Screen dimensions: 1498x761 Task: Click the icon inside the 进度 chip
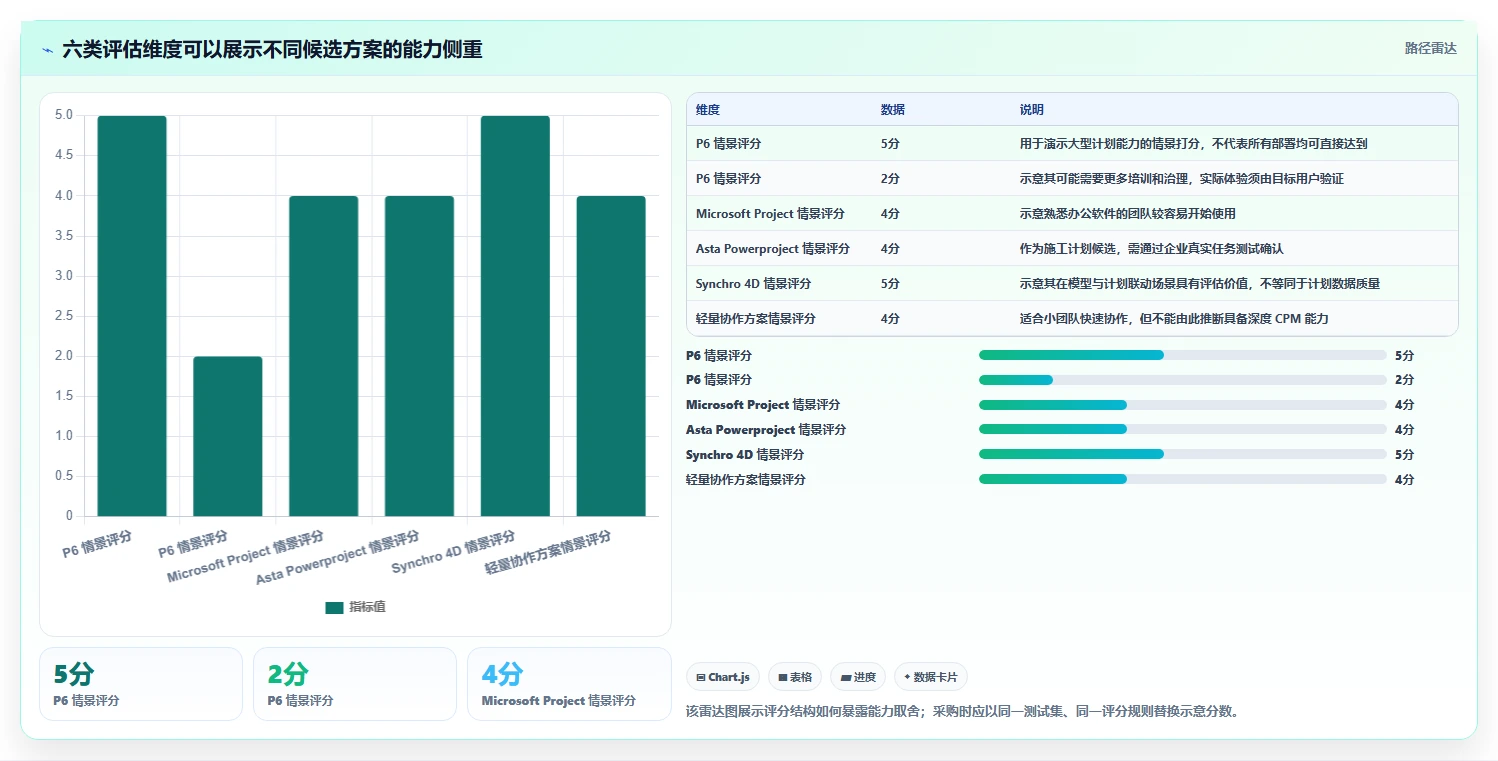[x=846, y=678]
